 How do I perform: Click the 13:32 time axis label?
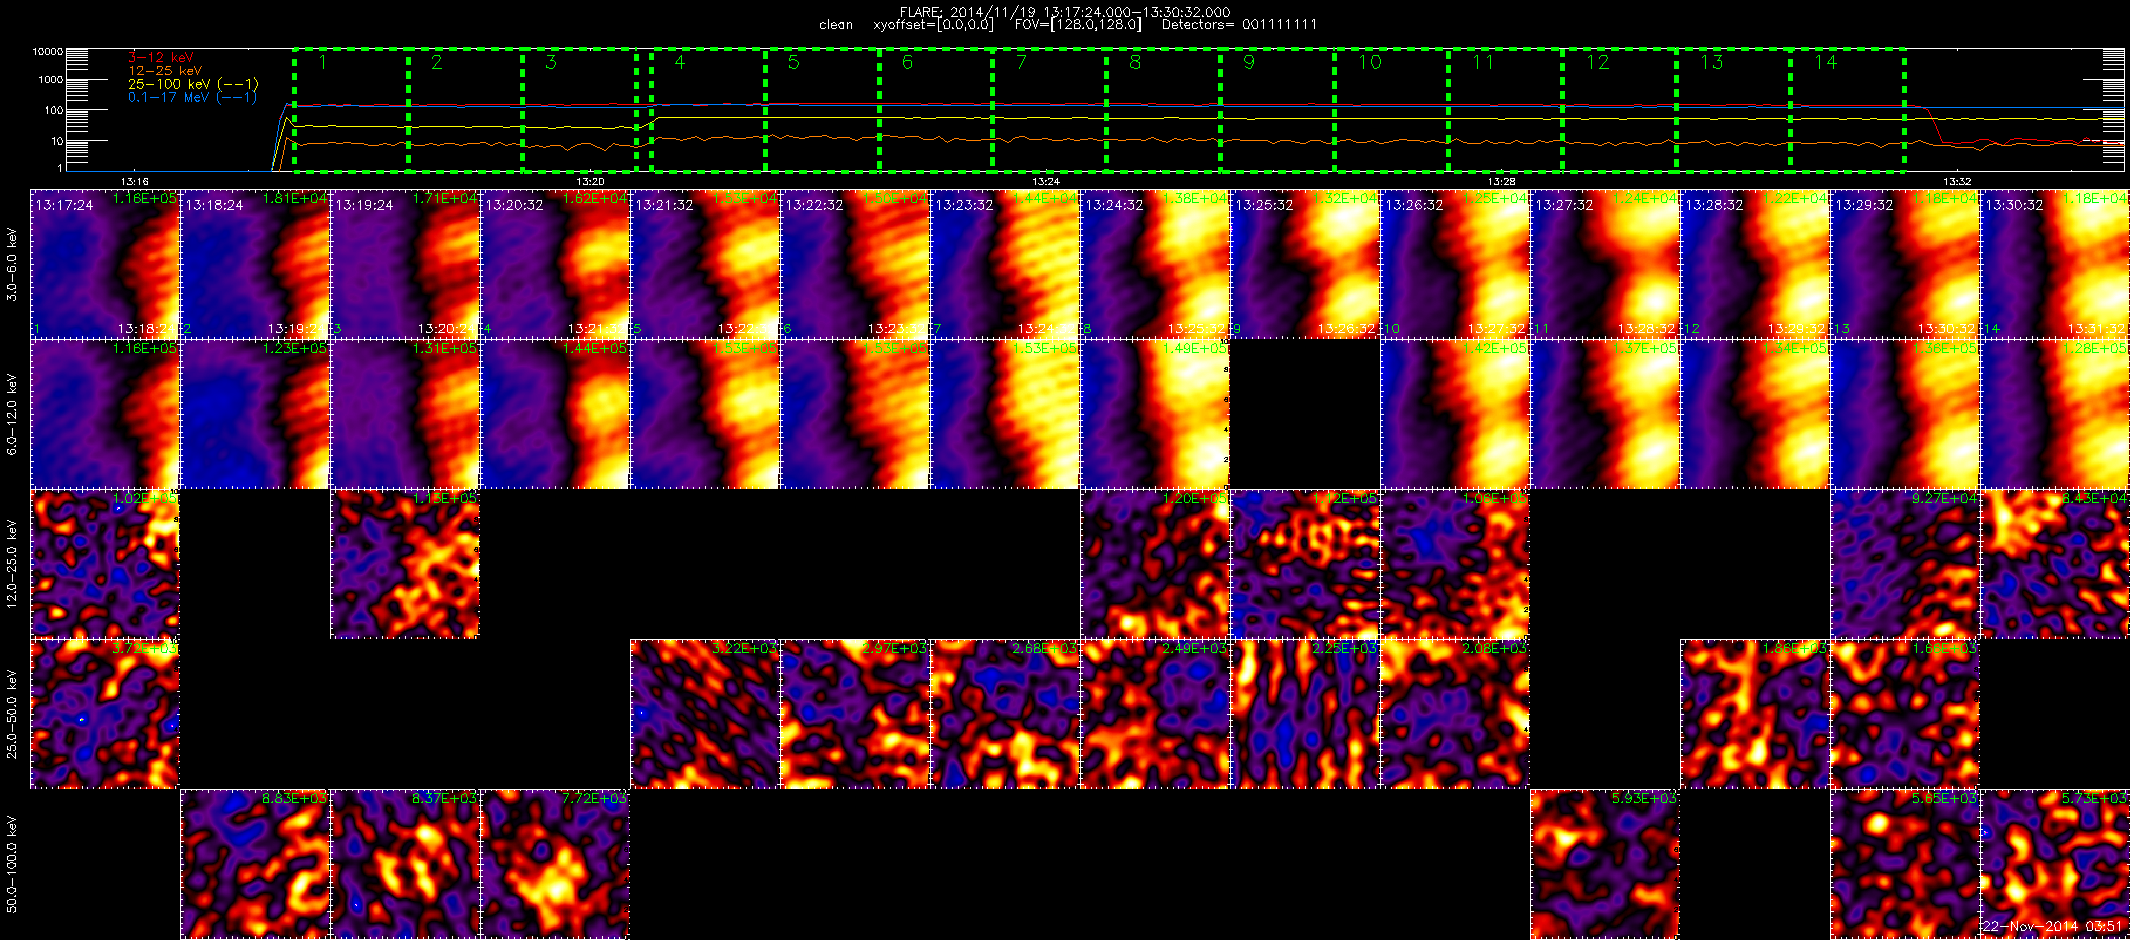click(1957, 182)
